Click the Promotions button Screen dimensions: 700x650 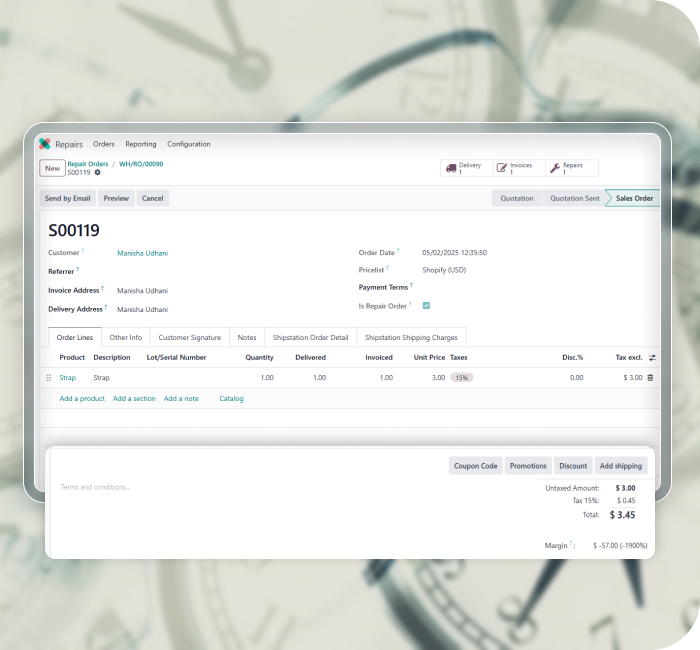(x=528, y=466)
